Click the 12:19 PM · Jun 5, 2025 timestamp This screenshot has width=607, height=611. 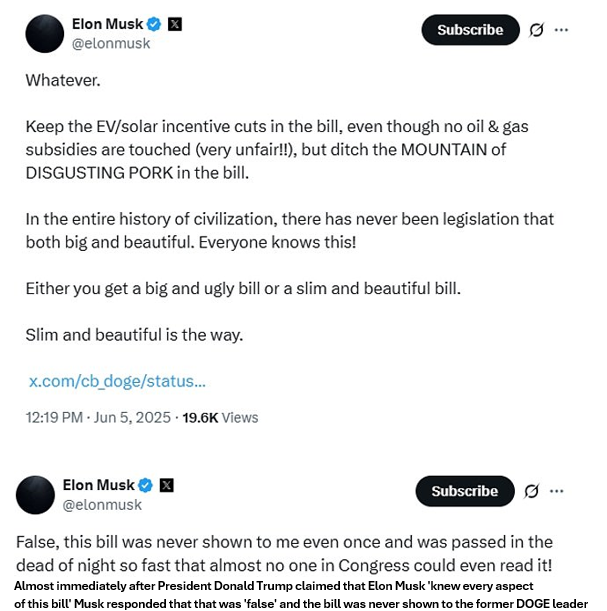pos(98,417)
